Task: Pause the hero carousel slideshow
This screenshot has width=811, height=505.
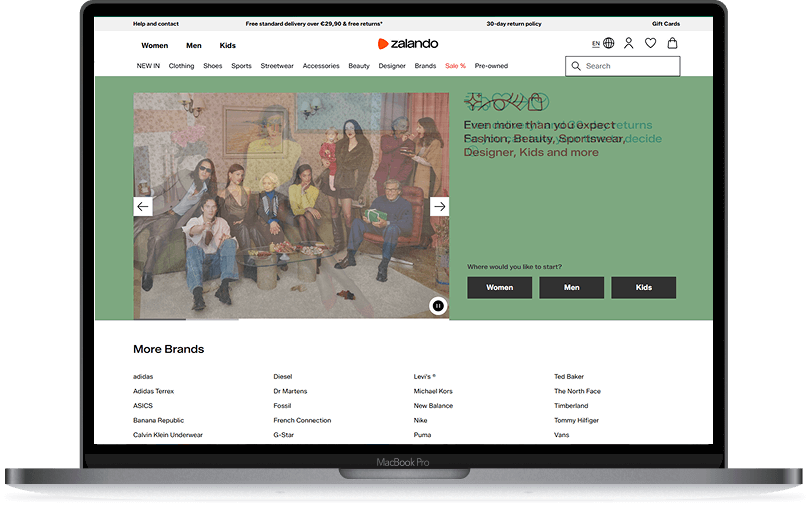Action: point(438,305)
